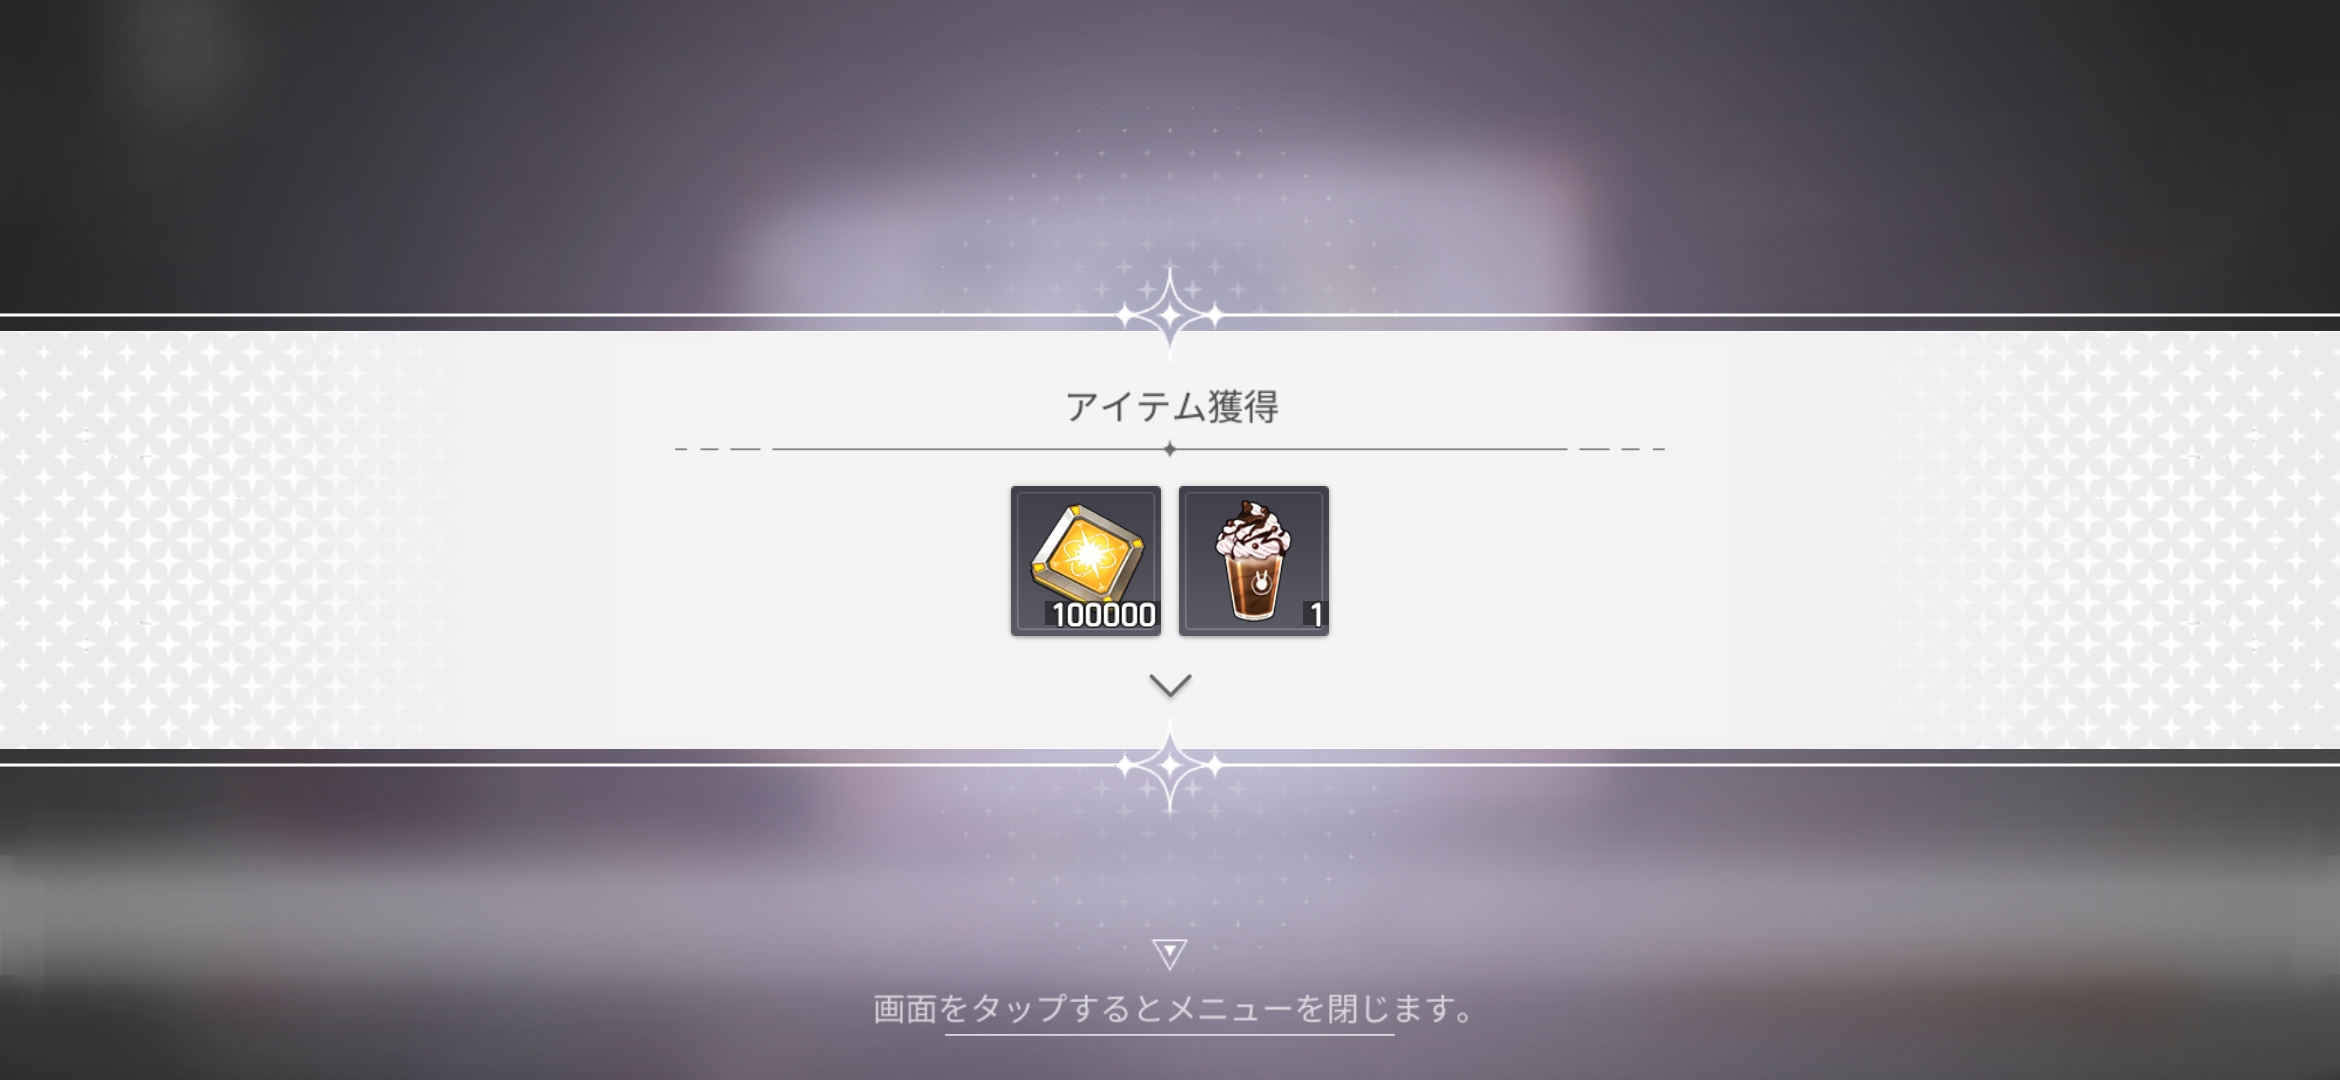This screenshot has height=1080, width=2340.
Task: Click the underline beneath the close hint
Action: pyautogui.click(x=1170, y=1035)
